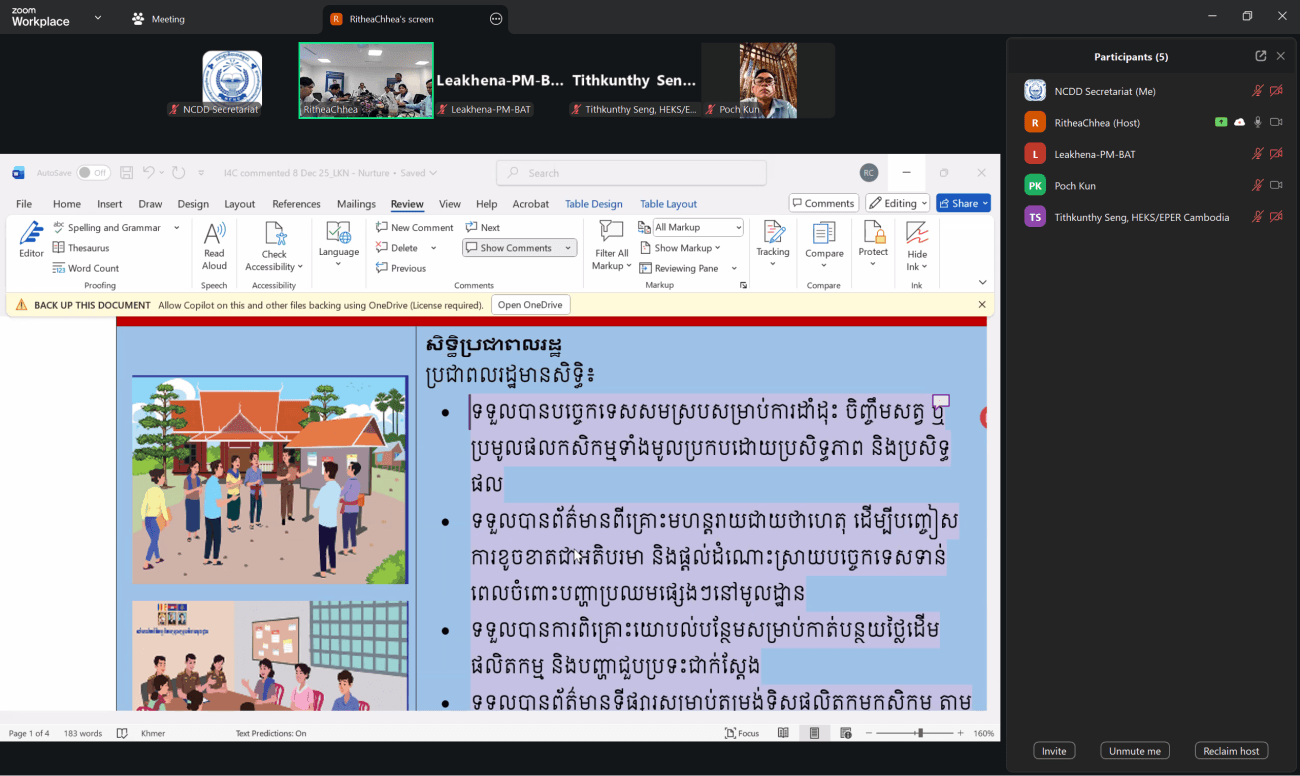This screenshot has width=1300, height=776.
Task: Adjust the zoom level slider
Action: (919, 733)
